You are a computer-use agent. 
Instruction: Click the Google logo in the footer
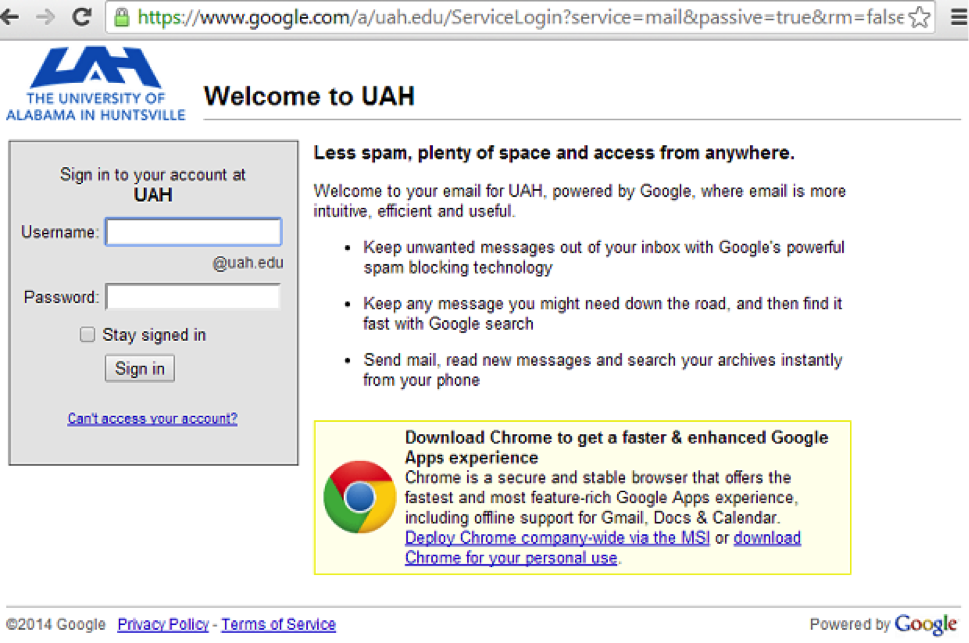(926, 624)
